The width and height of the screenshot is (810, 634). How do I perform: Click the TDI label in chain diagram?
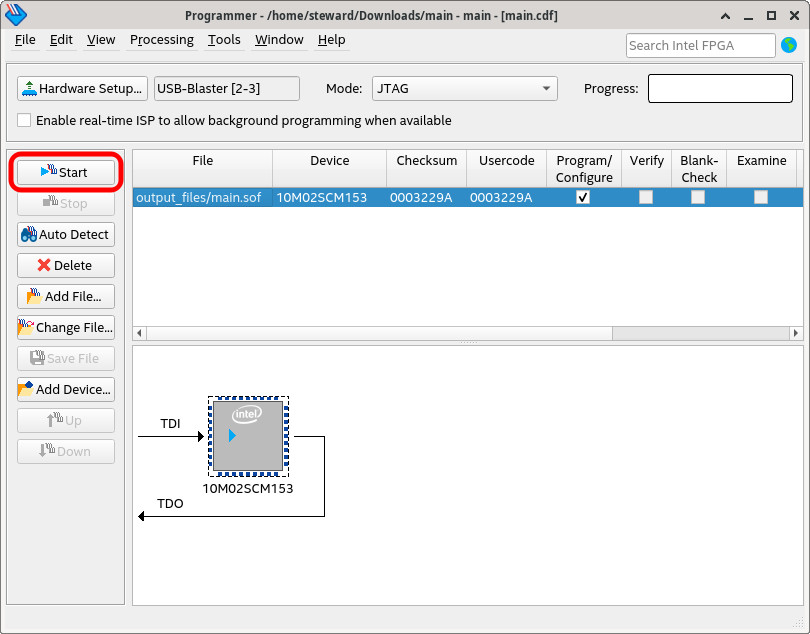click(x=170, y=424)
